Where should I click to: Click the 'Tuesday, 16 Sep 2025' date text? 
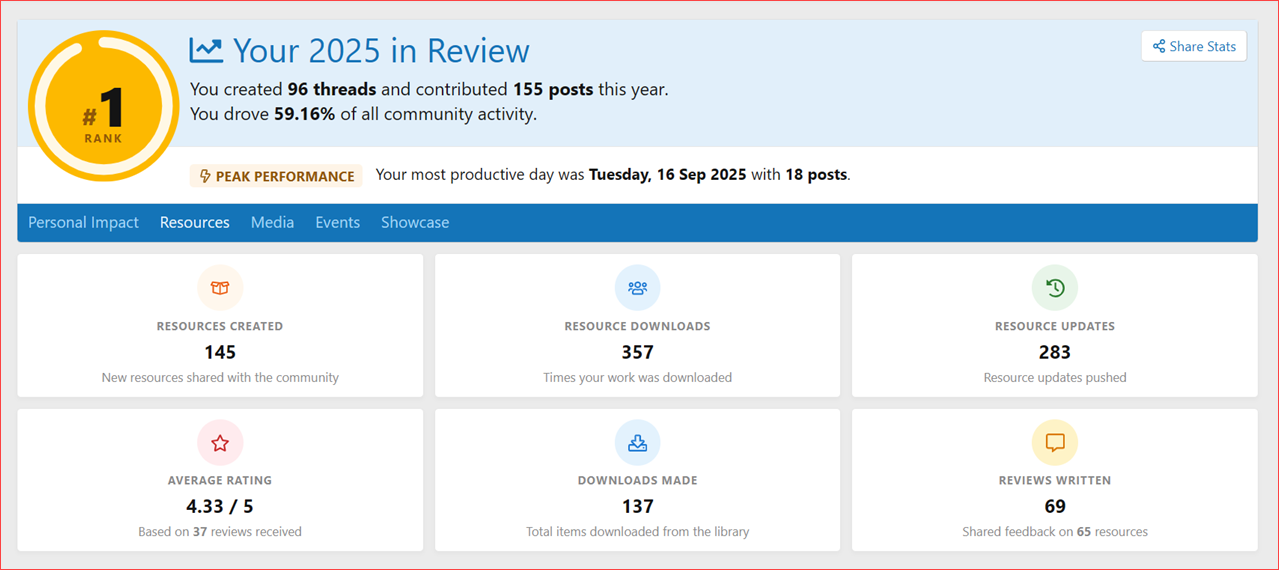[668, 175]
